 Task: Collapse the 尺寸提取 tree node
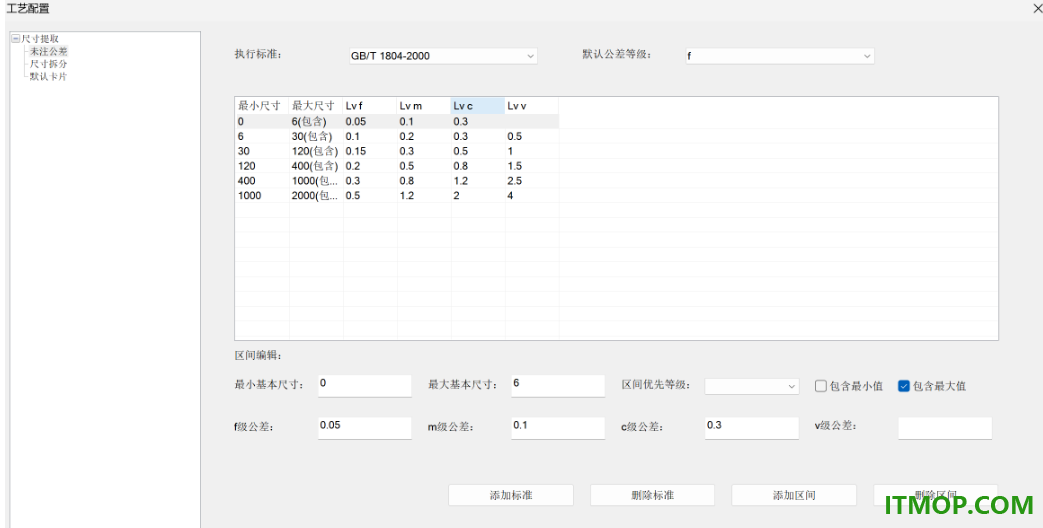click(16, 39)
